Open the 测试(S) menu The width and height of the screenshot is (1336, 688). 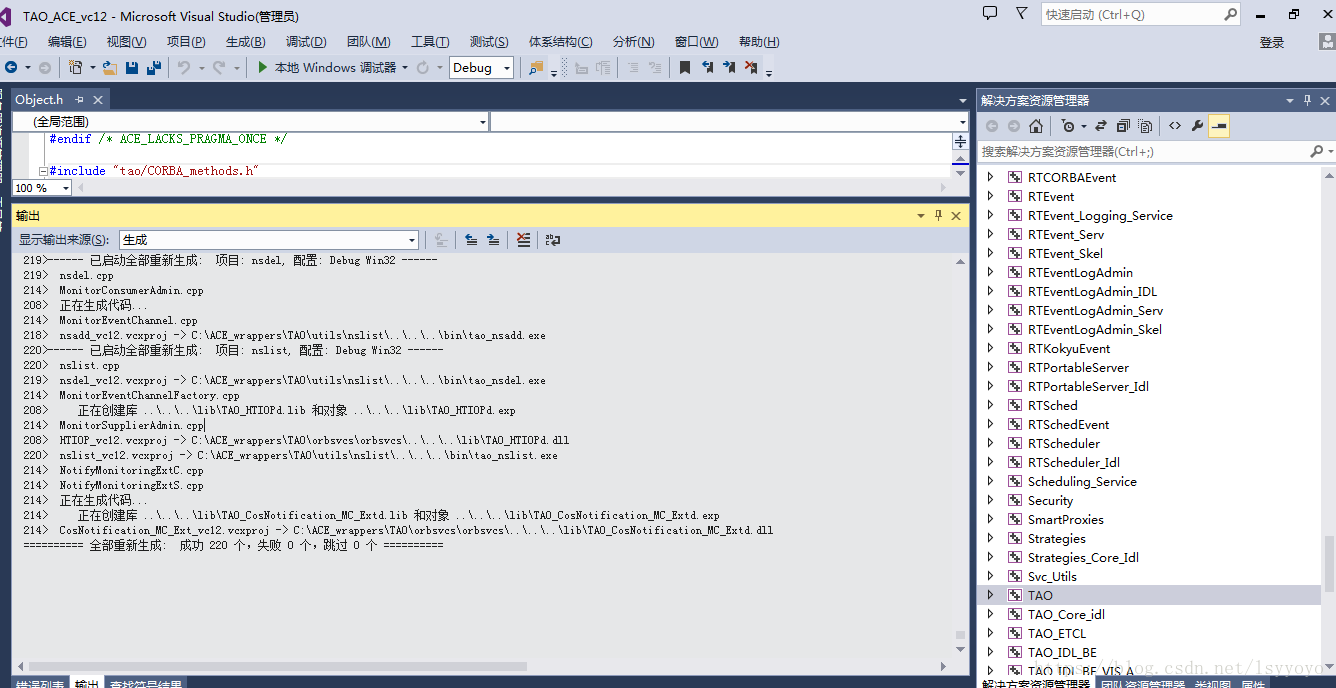pos(489,42)
